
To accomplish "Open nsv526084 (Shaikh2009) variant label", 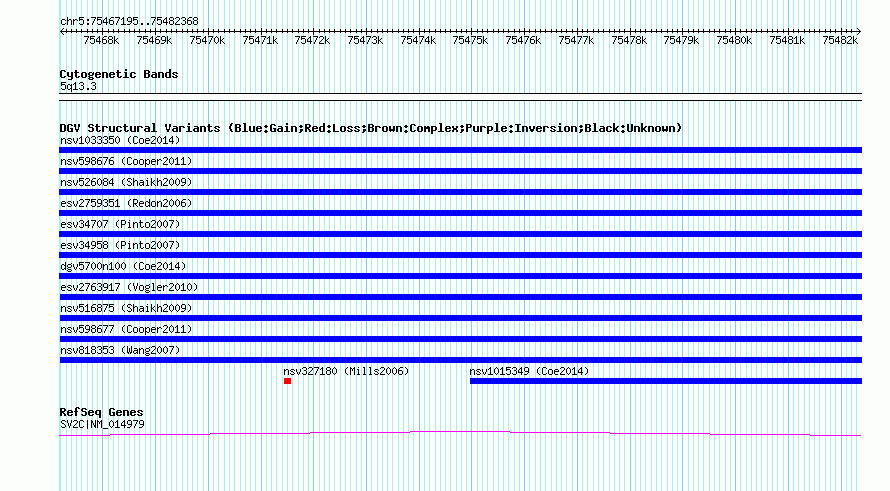I will pos(126,182).
